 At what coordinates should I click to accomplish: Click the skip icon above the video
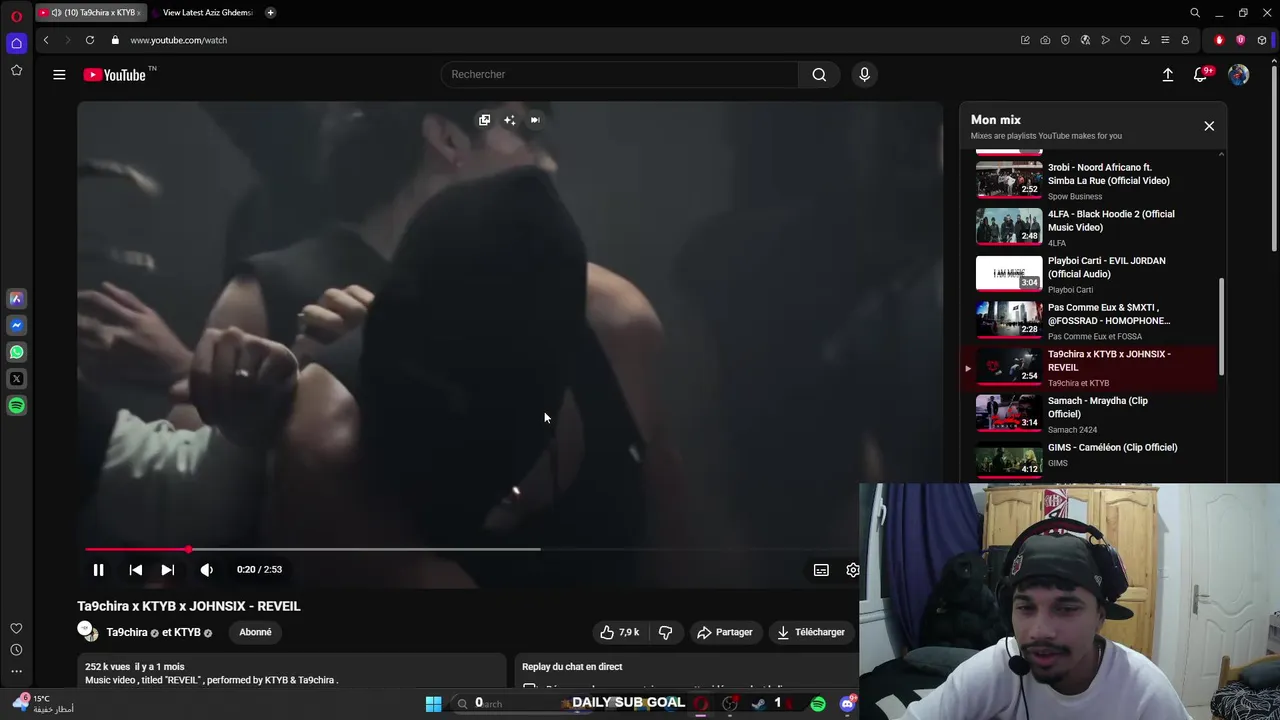(x=535, y=120)
